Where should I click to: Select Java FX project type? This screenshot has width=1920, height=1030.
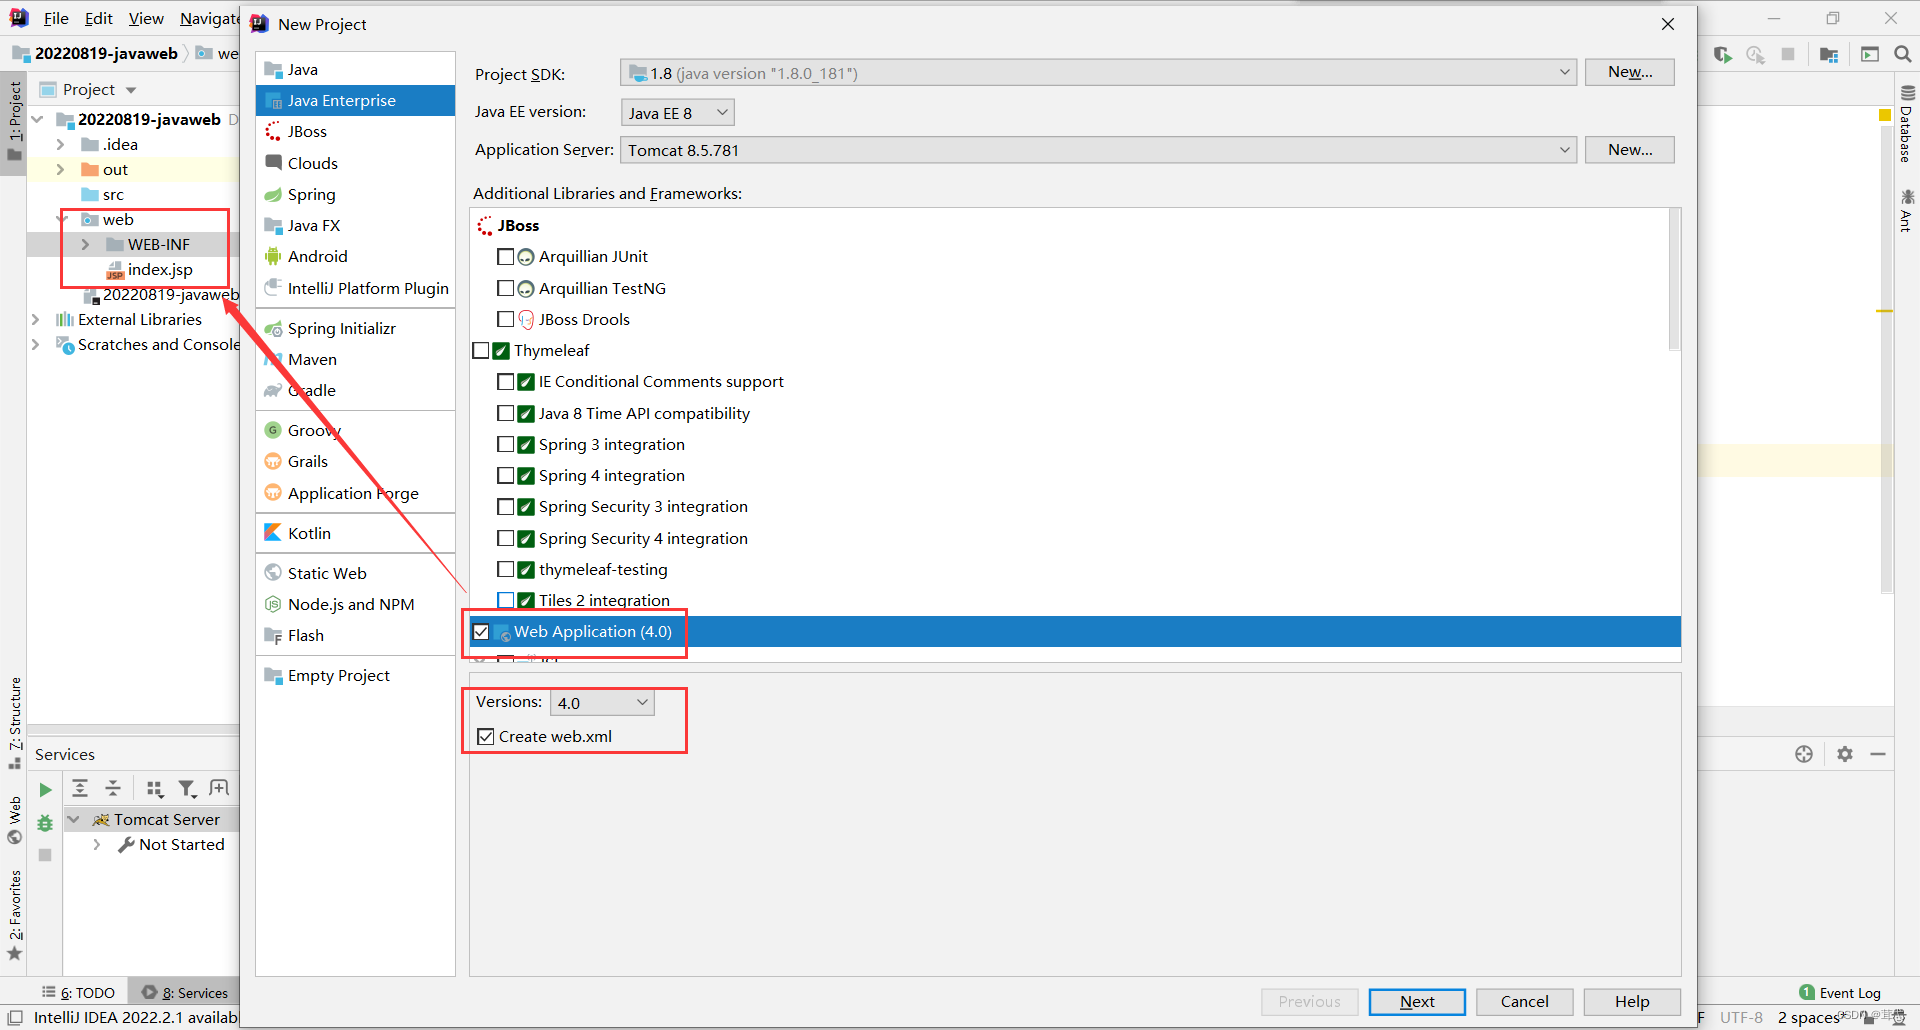coord(355,225)
